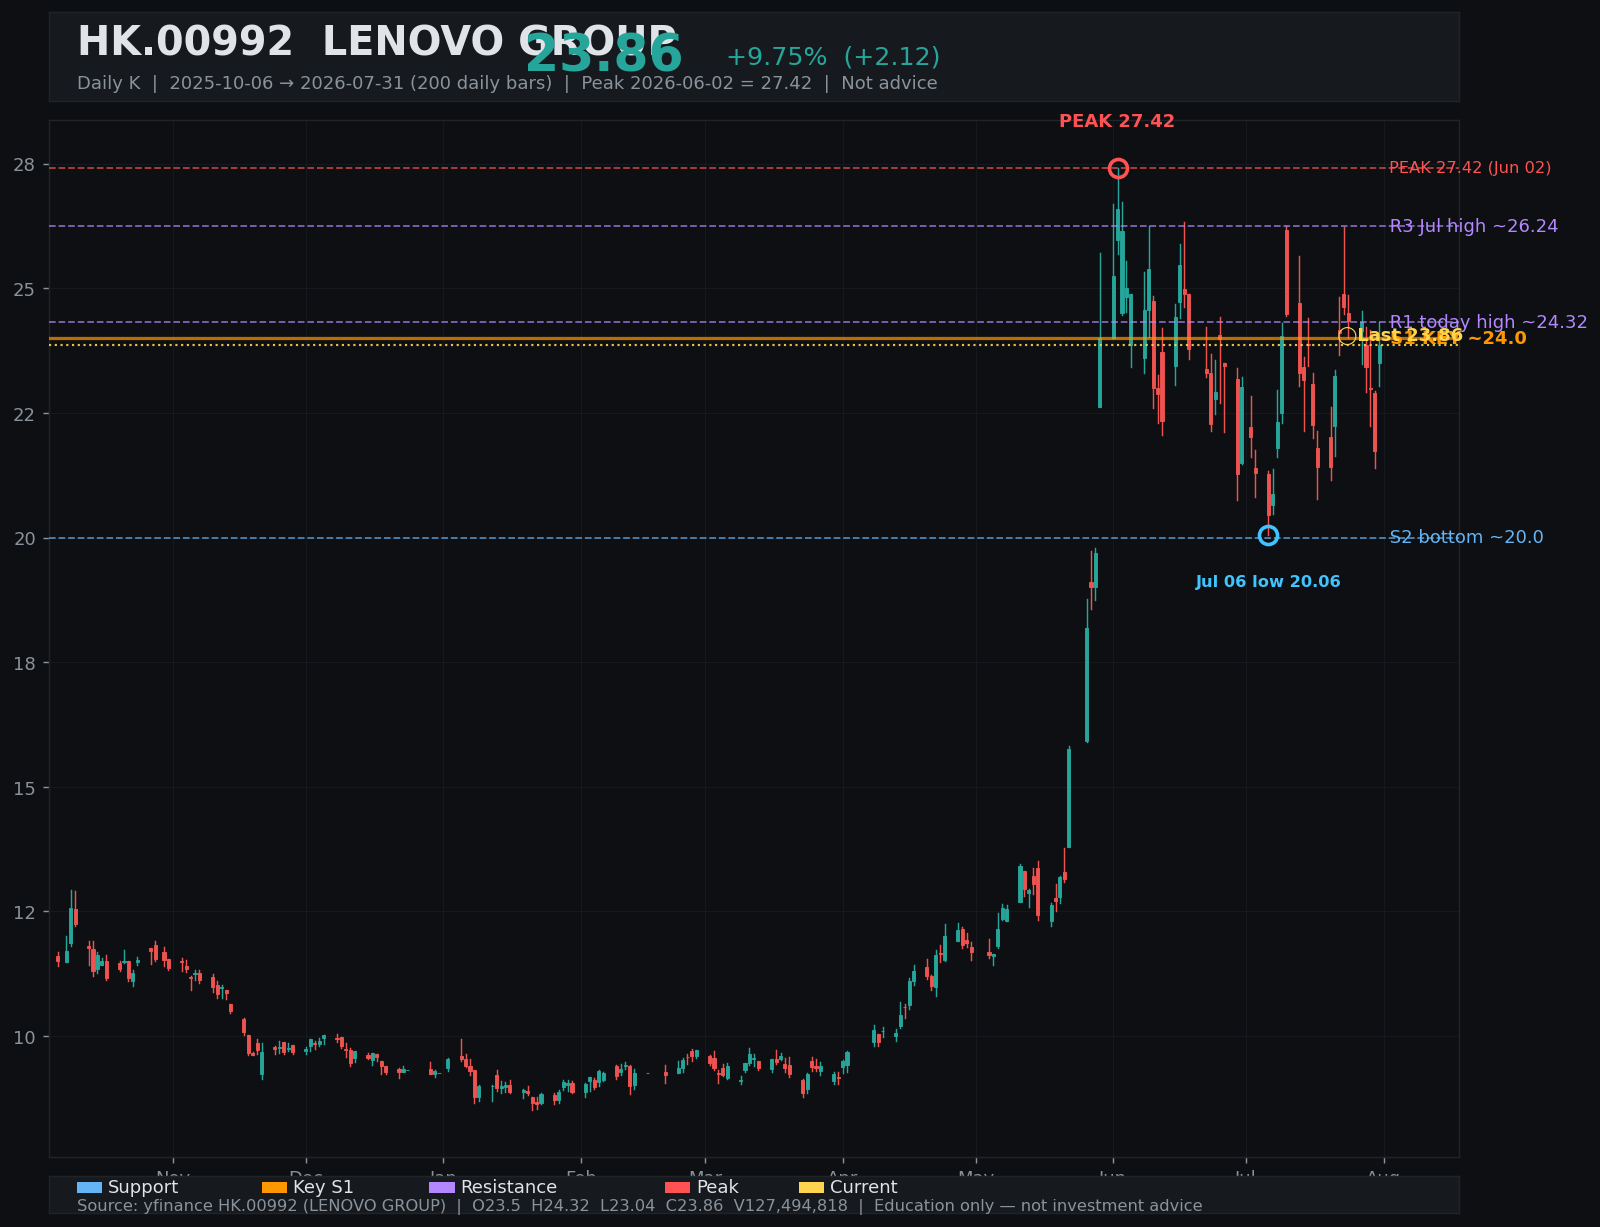Click the "Peak" legend label
Viewport: 1600px width, 1227px height.
pos(718,1187)
